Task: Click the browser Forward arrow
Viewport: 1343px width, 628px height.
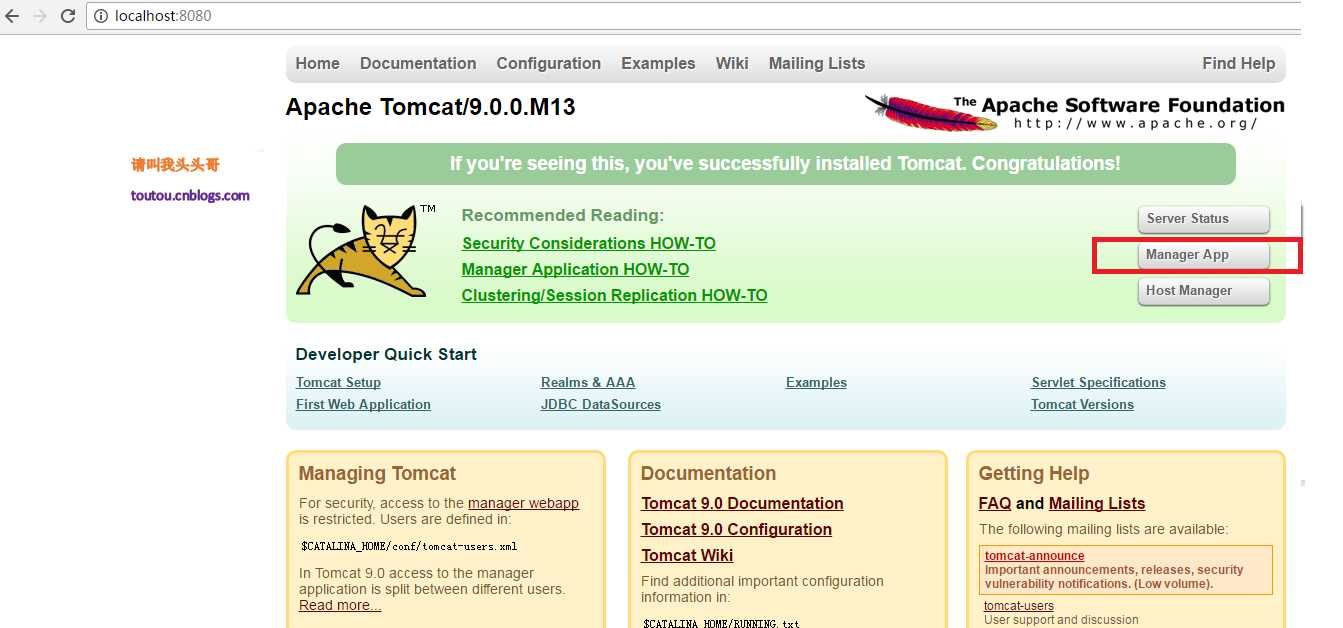Action: 40,16
